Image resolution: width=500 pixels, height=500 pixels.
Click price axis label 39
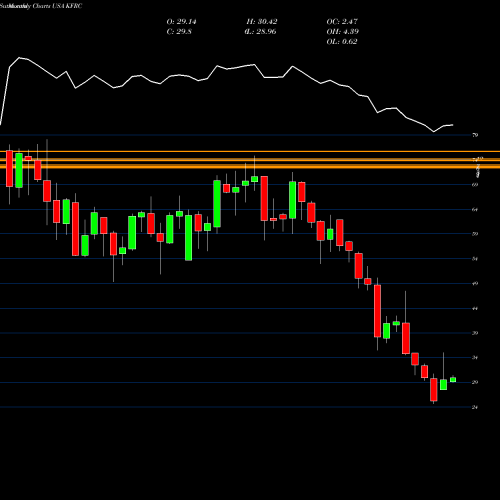[x=475, y=333]
